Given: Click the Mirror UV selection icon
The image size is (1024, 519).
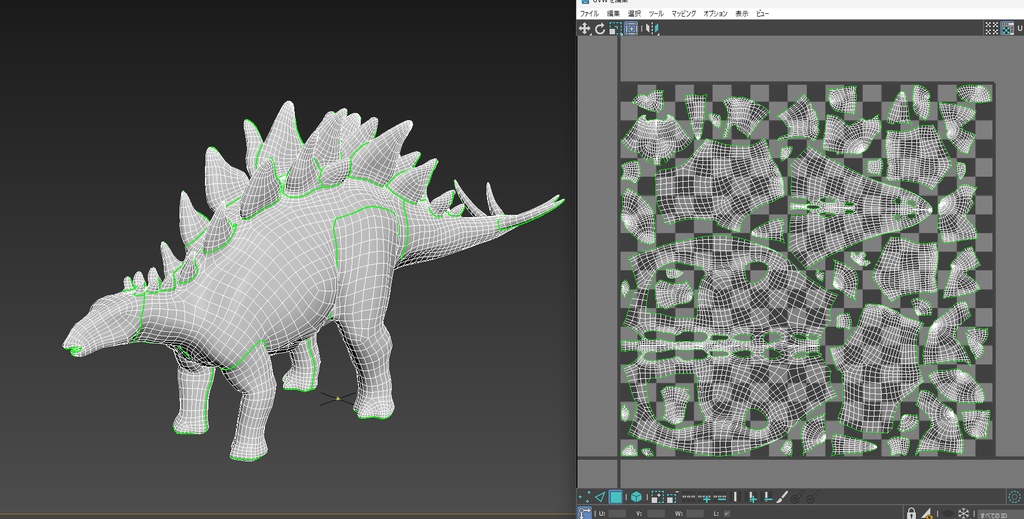Looking at the screenshot, I should tap(652, 28).
